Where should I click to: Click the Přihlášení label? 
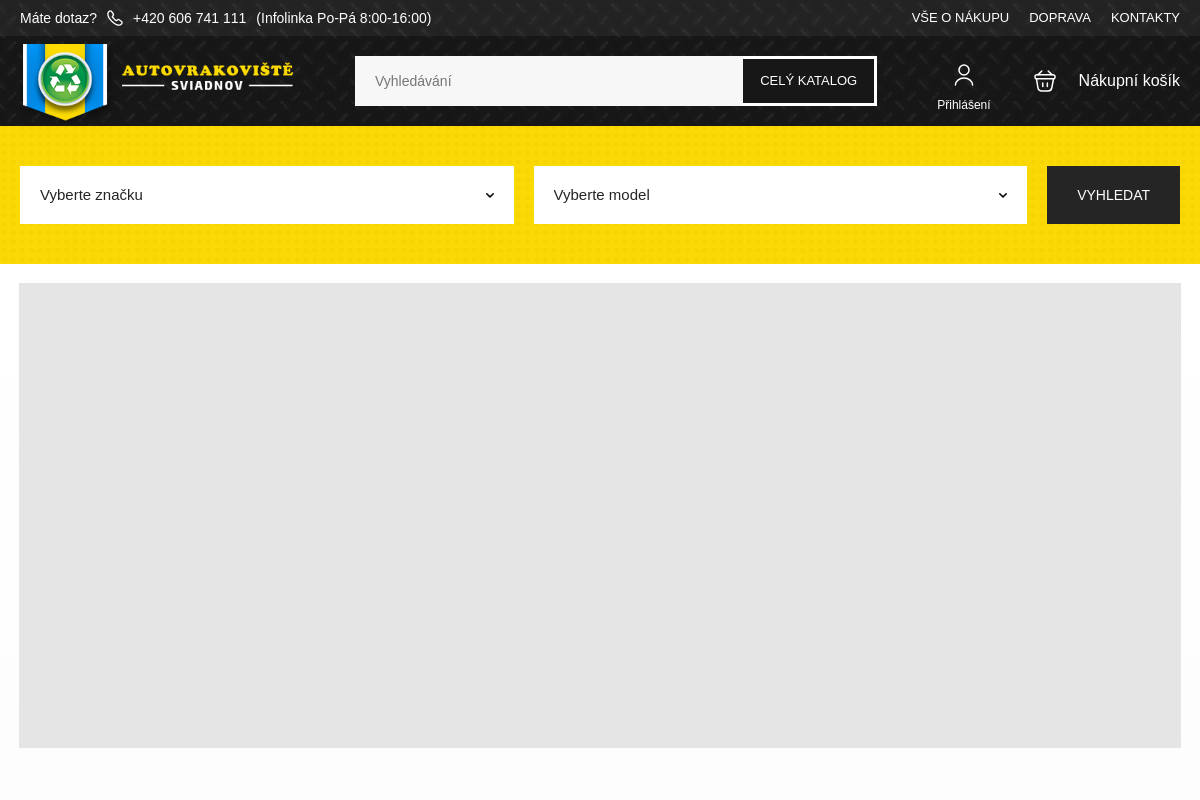pyautogui.click(x=963, y=105)
